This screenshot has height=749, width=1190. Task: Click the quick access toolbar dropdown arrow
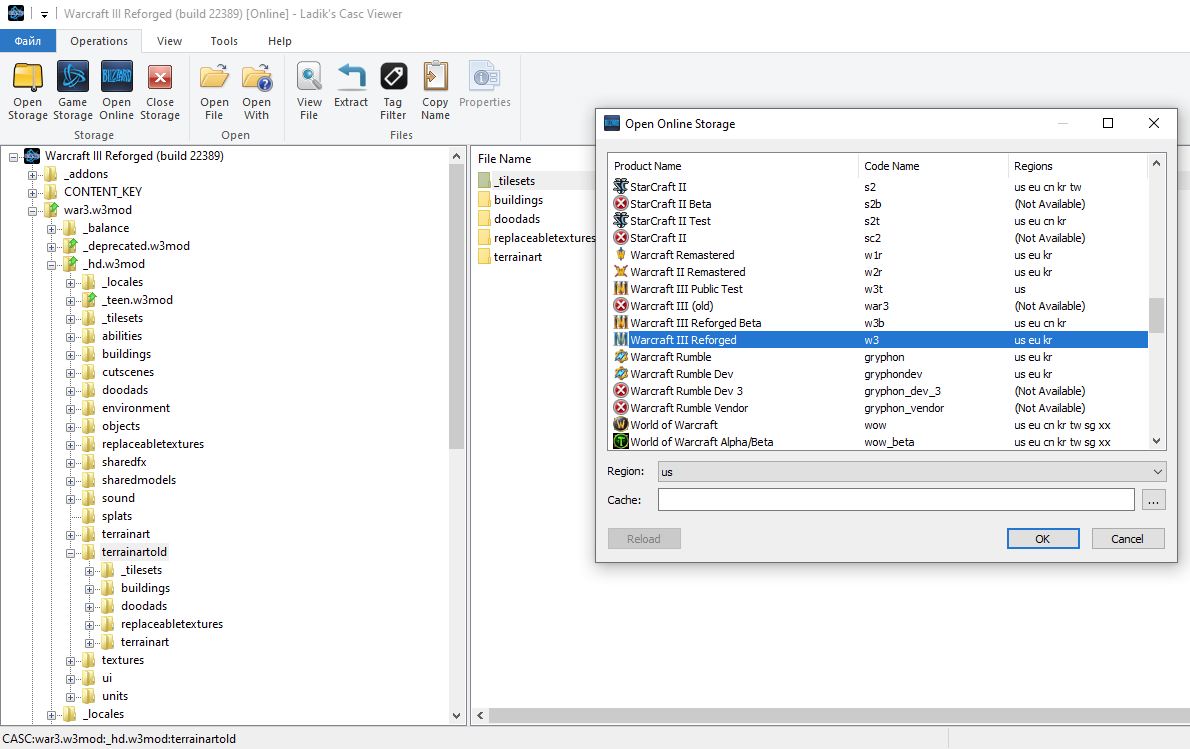coord(44,14)
